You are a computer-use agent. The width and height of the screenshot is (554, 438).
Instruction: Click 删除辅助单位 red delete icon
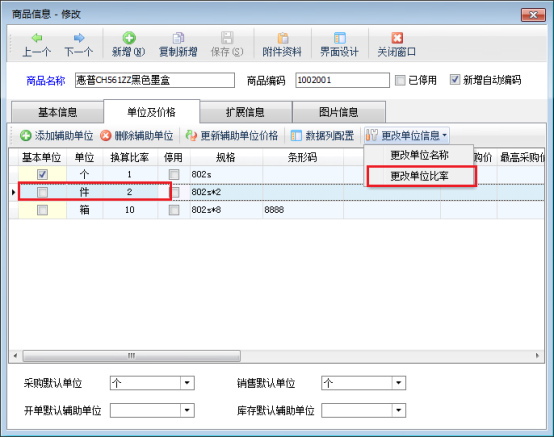106,136
